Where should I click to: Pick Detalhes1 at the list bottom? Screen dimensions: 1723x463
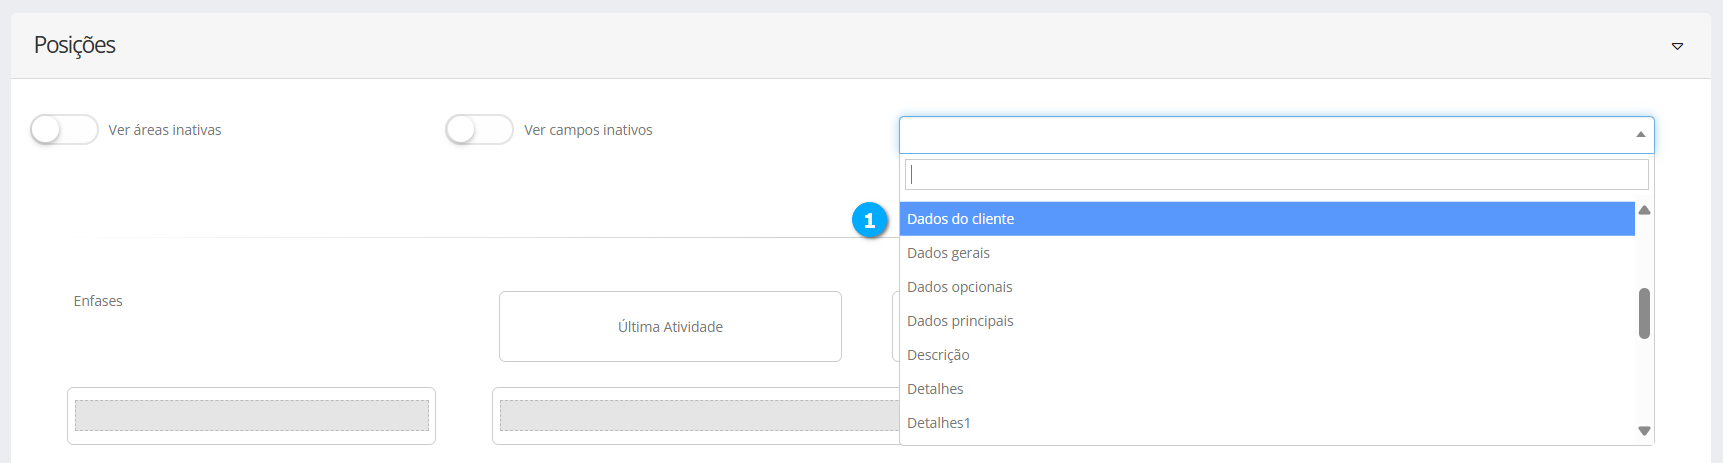[x=938, y=423]
